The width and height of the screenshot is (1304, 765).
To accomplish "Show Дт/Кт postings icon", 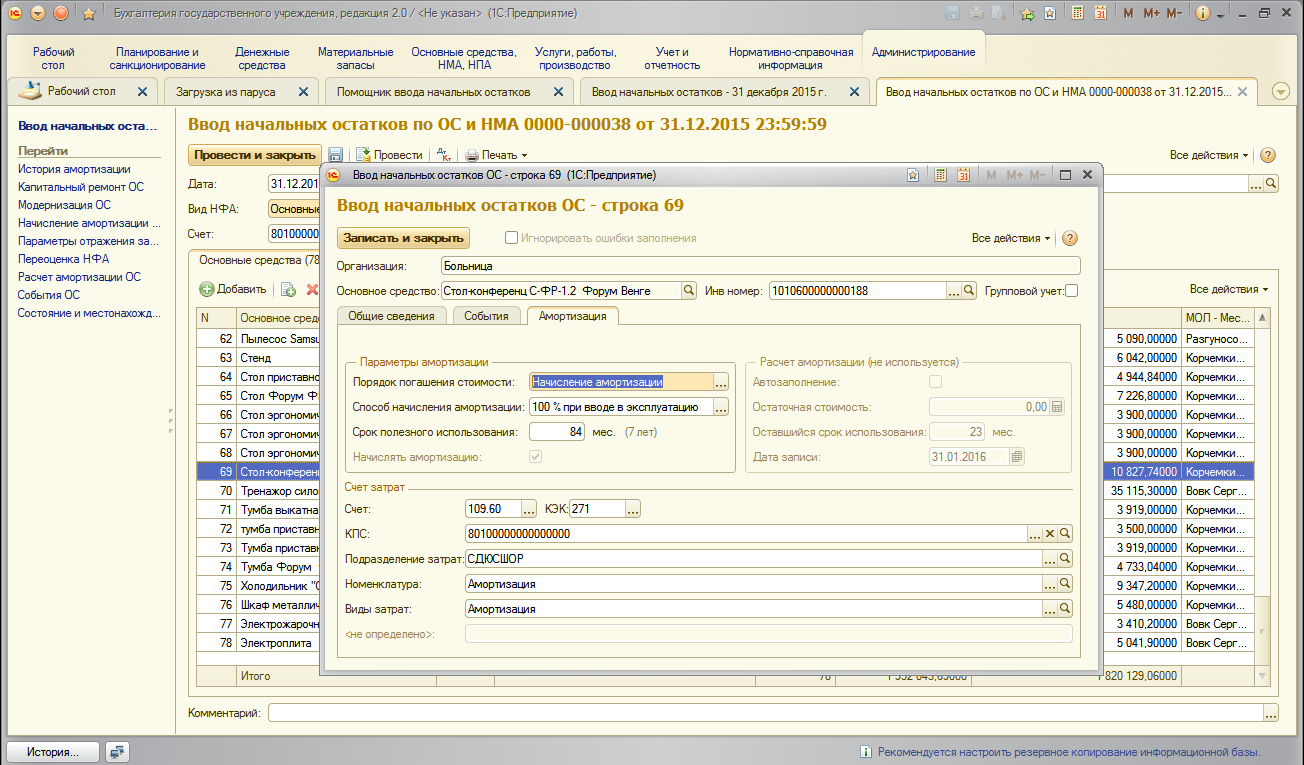I will (445, 155).
